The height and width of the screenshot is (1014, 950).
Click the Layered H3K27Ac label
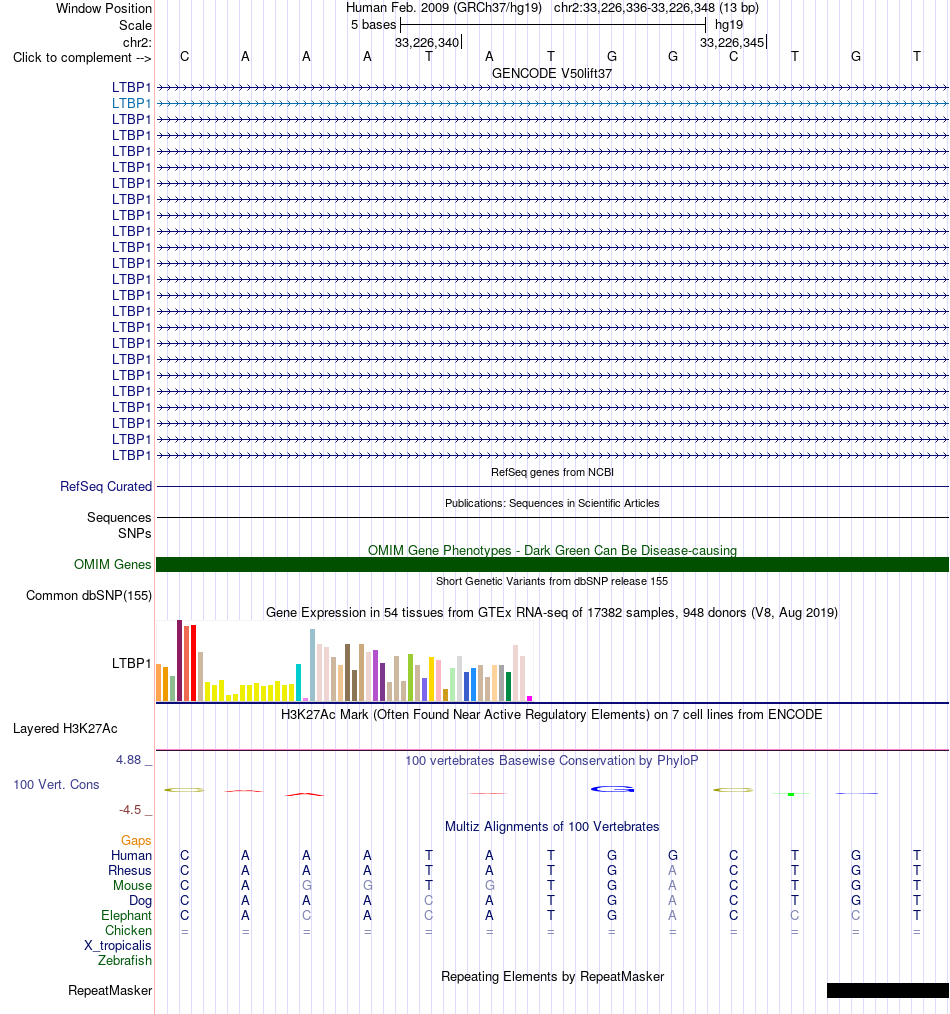pyautogui.click(x=65, y=729)
